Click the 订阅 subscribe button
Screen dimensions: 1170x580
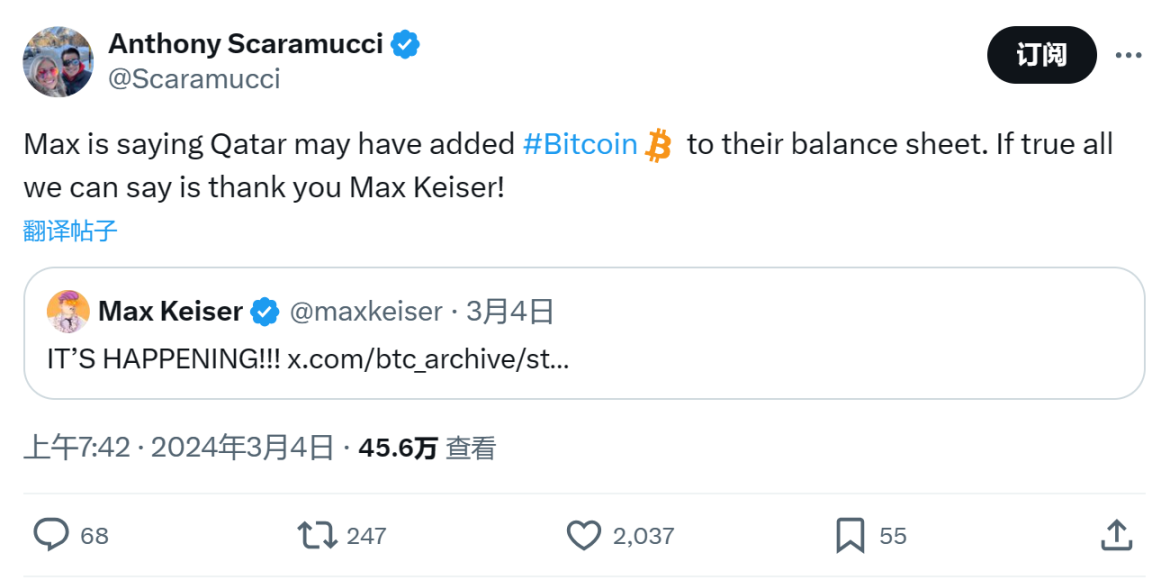[x=1042, y=55]
